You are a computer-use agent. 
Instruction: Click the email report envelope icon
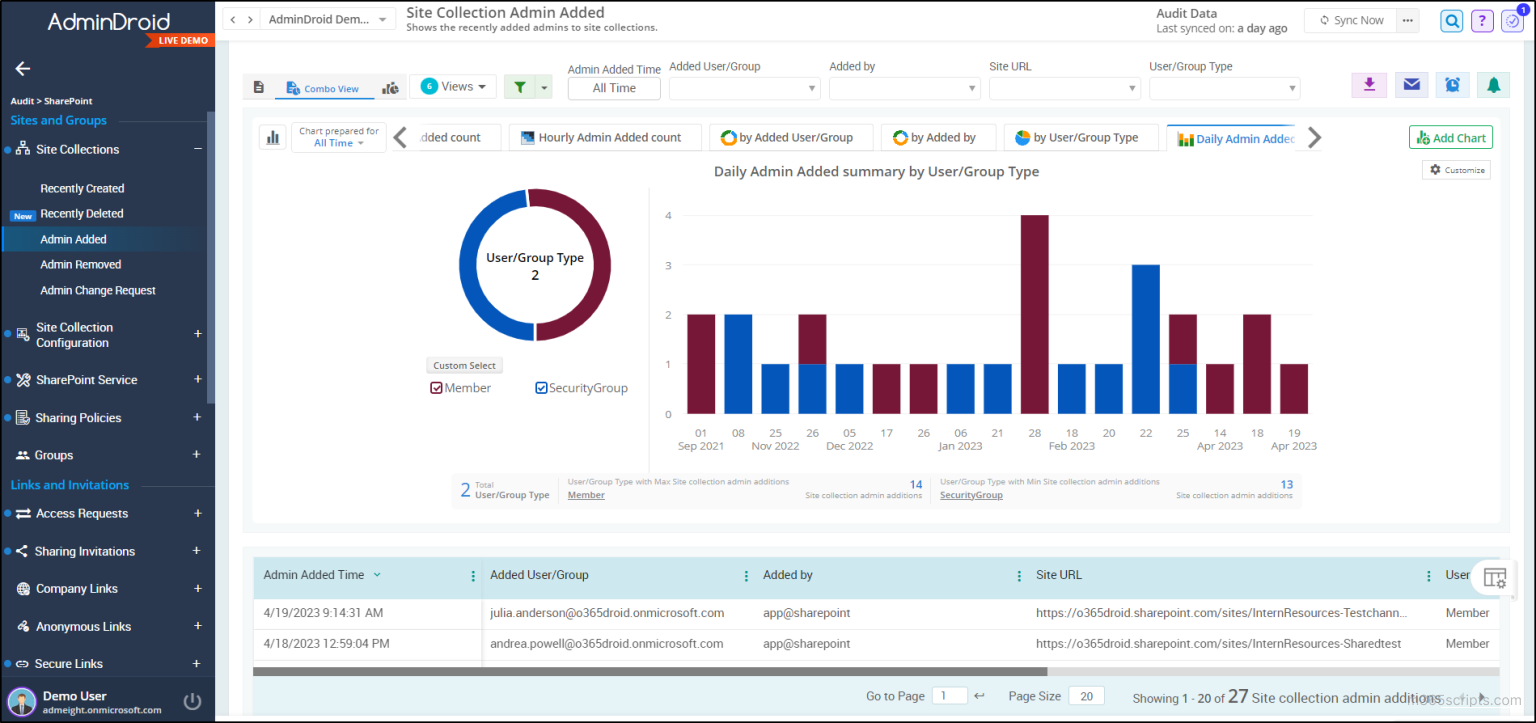tap(1411, 85)
